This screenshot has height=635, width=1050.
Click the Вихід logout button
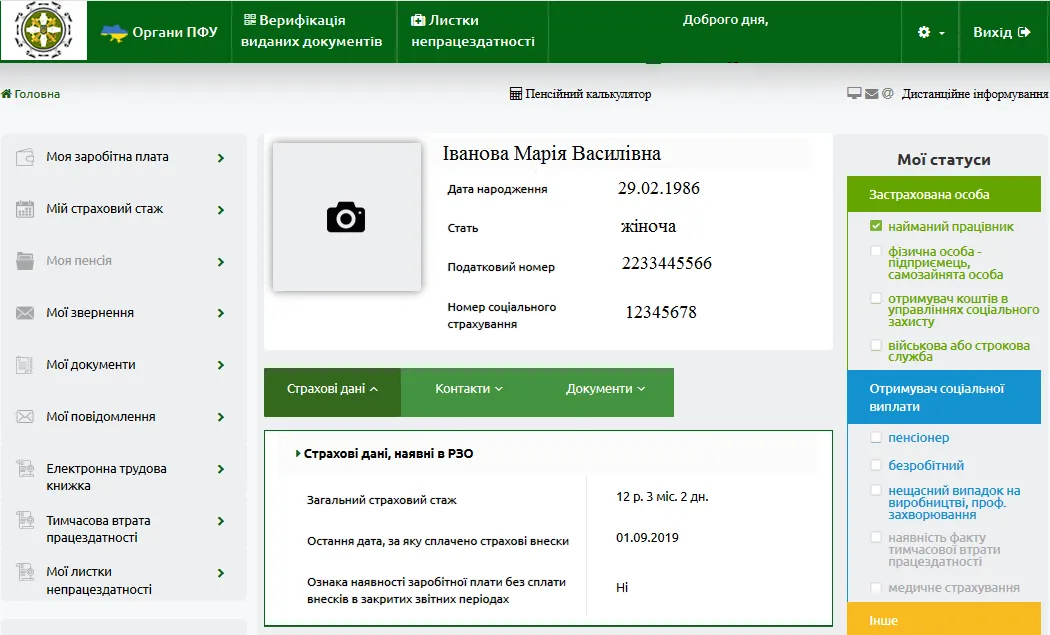pos(1002,32)
